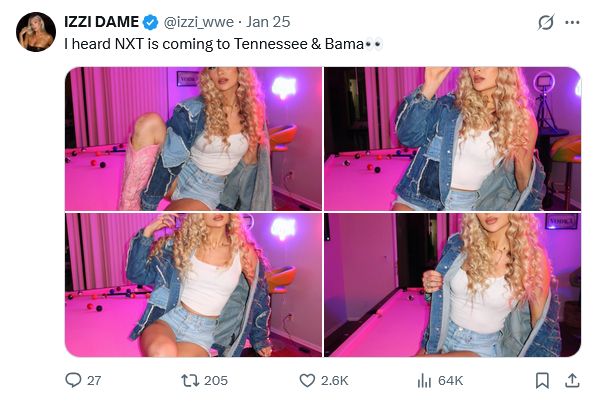Open the @izzi_wwe handle link
This screenshot has width=598, height=402.
tap(199, 22)
